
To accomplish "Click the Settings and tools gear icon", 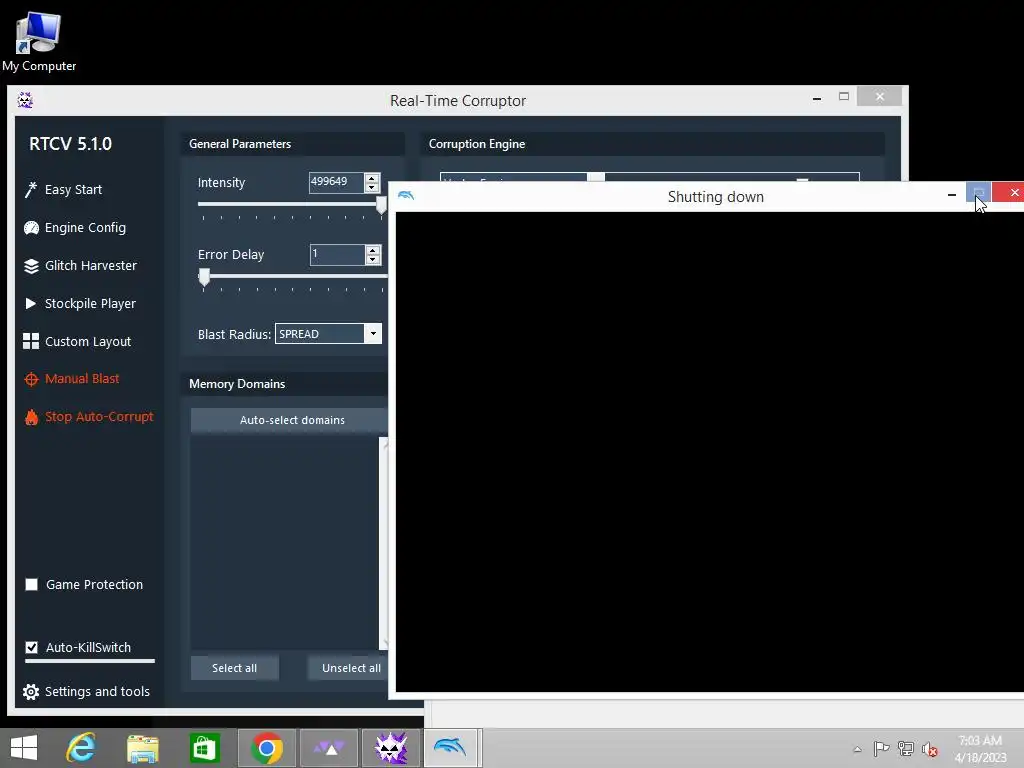I will [31, 692].
